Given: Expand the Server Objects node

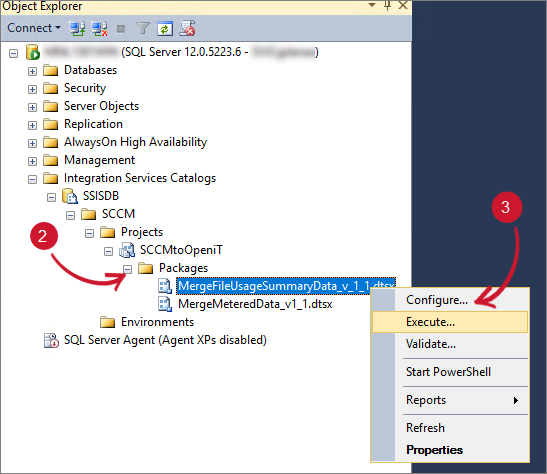Looking at the screenshot, I should point(32,107).
